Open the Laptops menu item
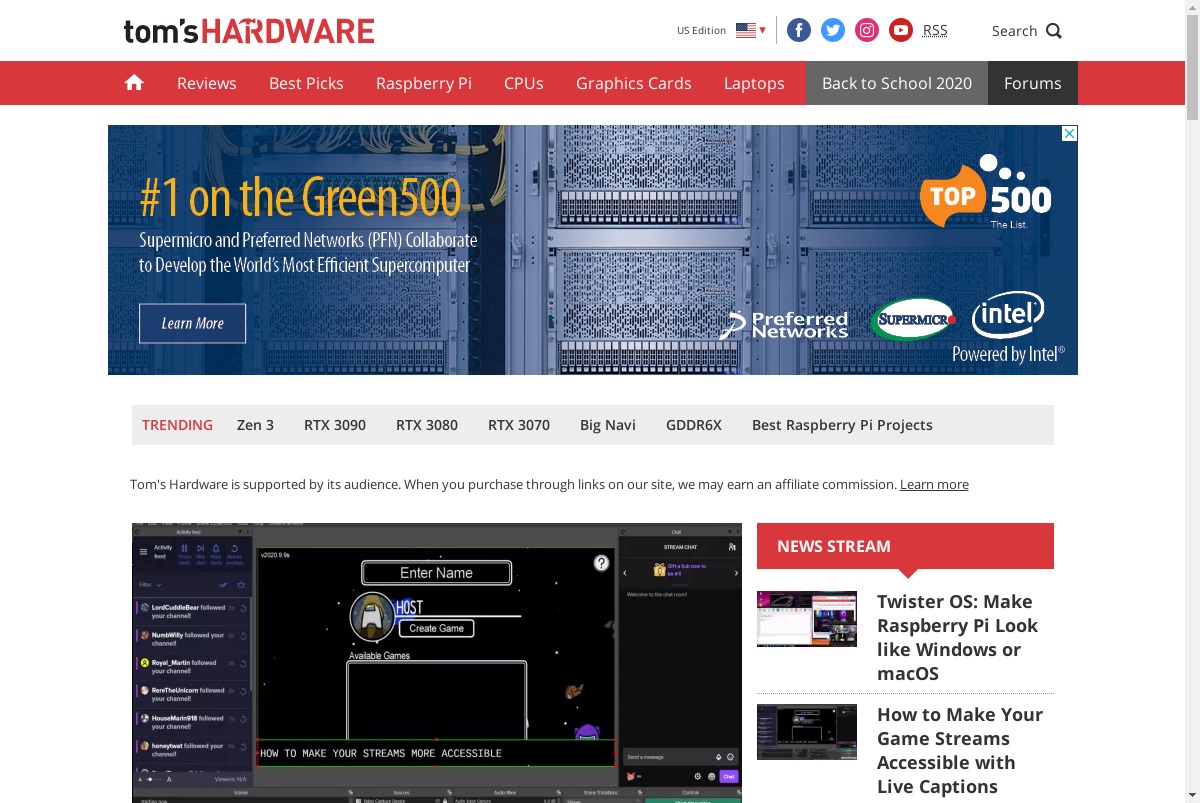1200x803 pixels. tap(754, 83)
